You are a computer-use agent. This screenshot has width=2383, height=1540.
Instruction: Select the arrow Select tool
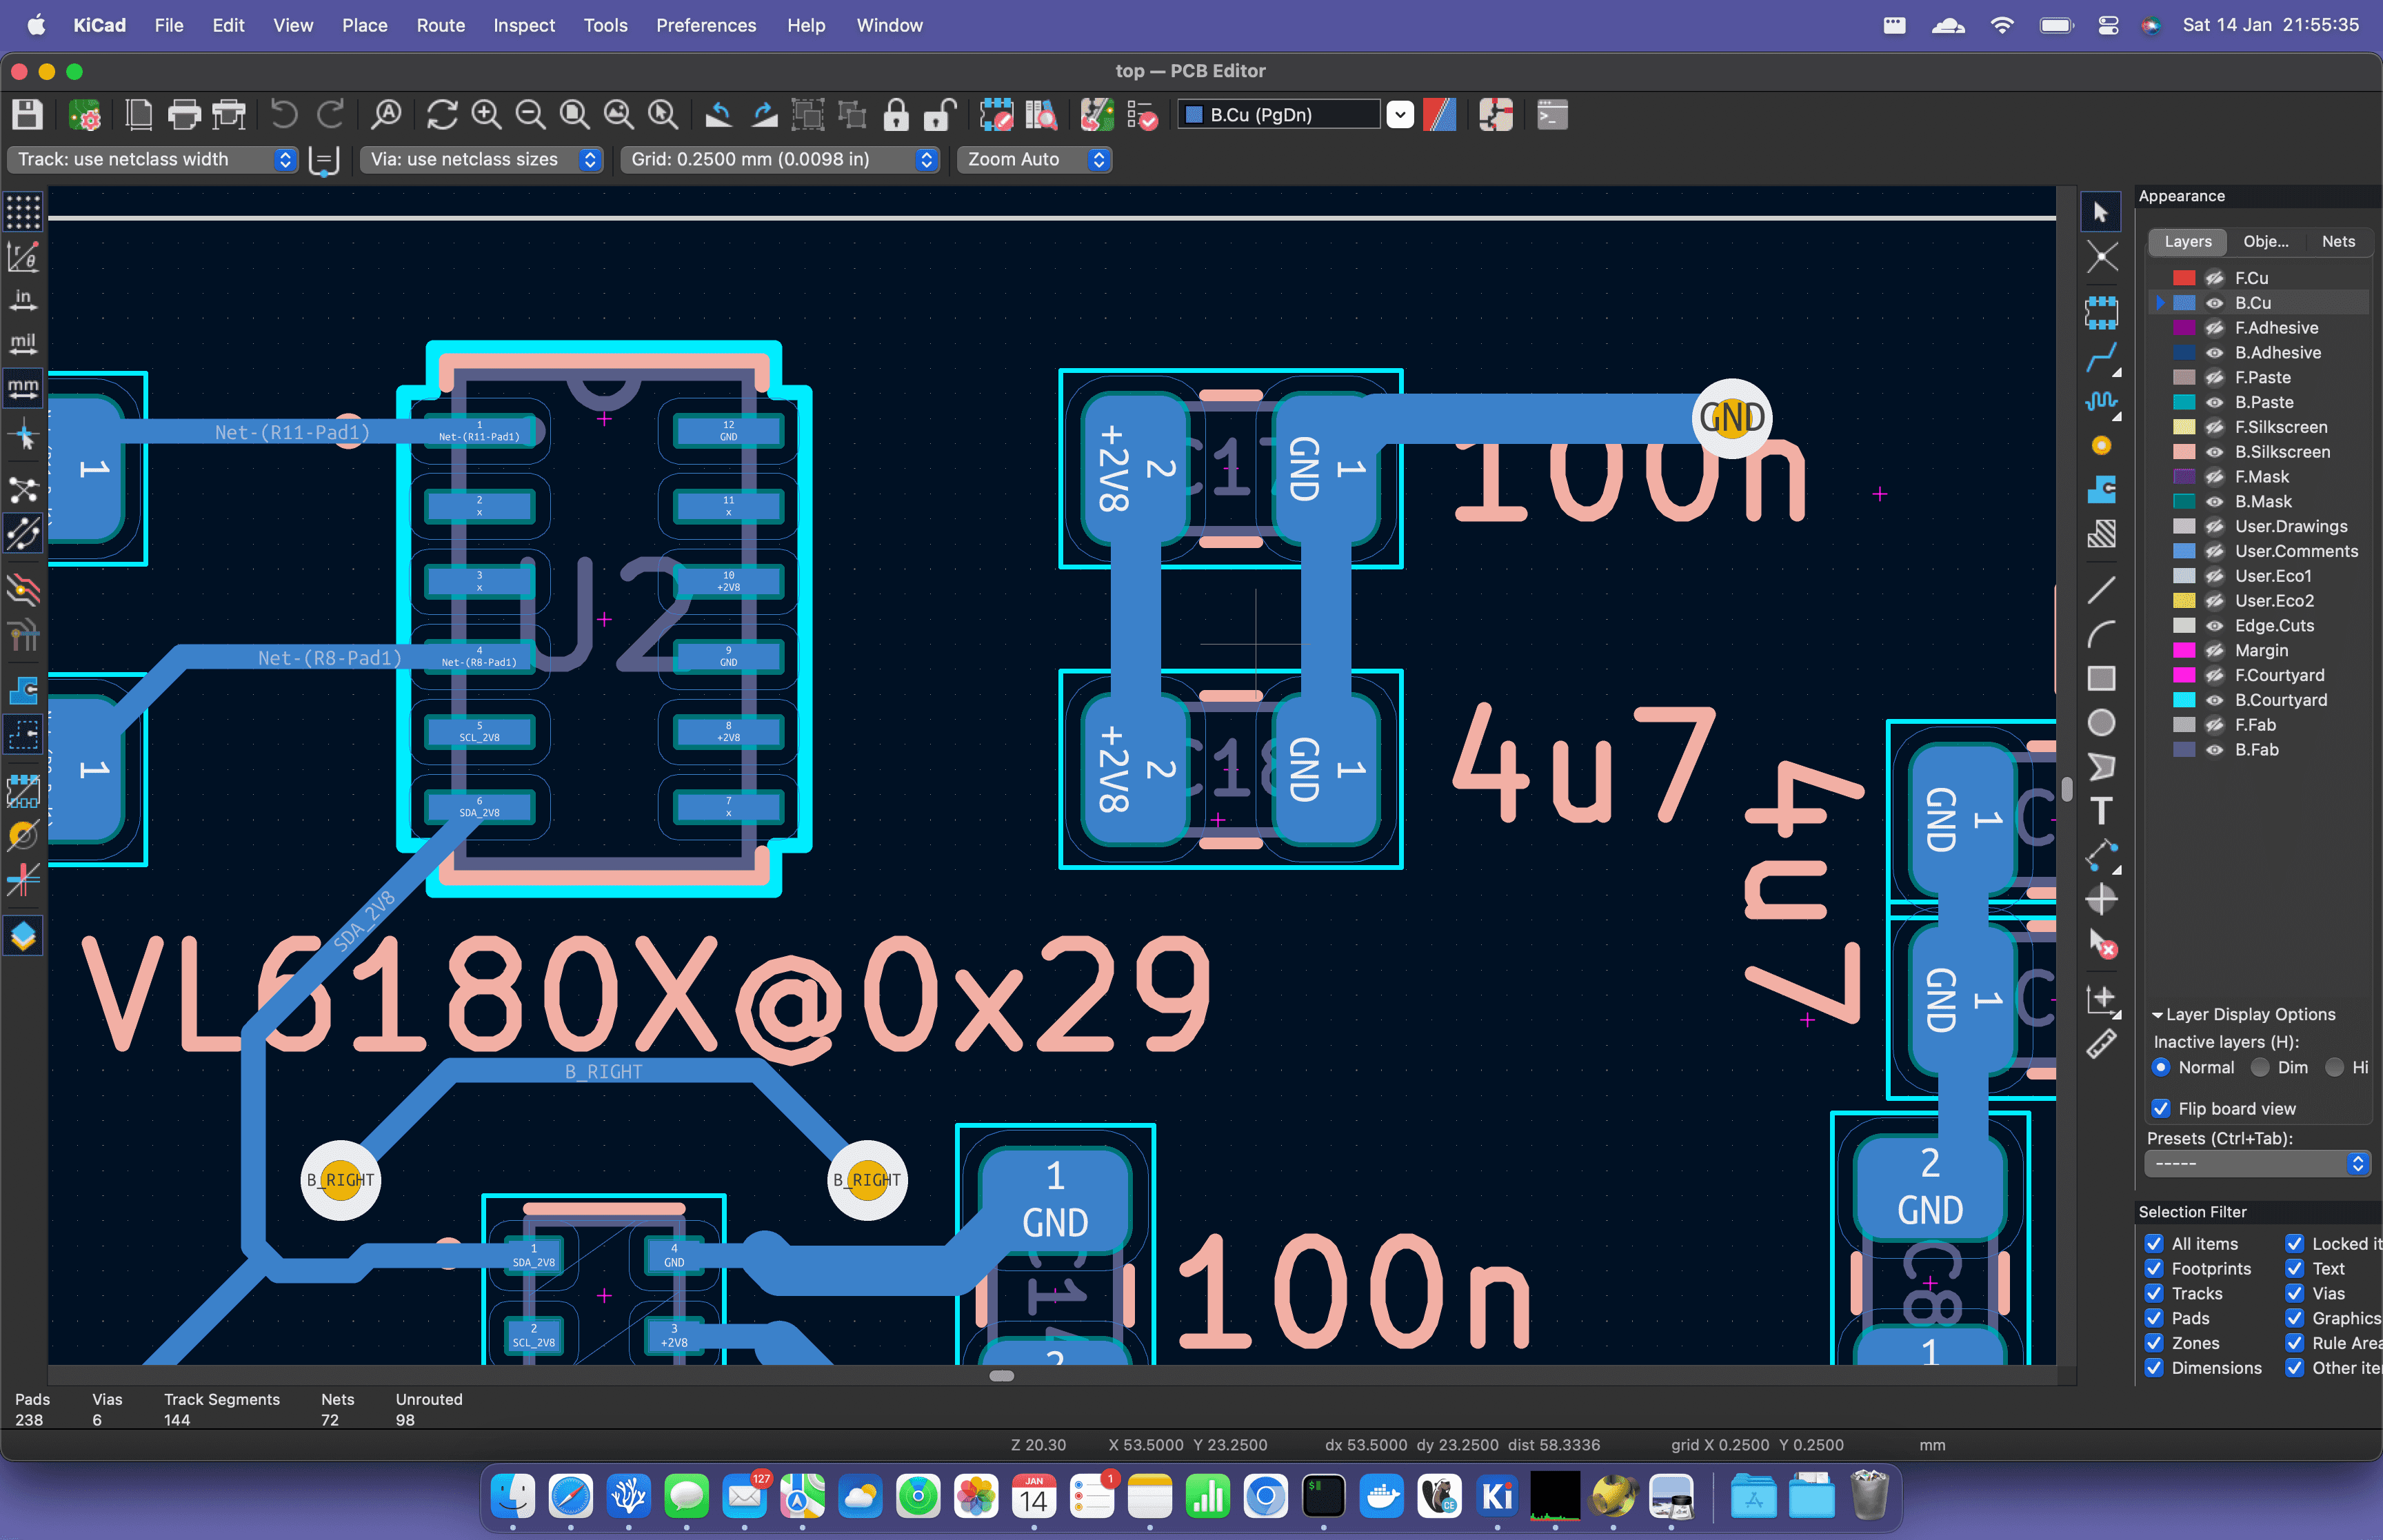coord(2101,212)
